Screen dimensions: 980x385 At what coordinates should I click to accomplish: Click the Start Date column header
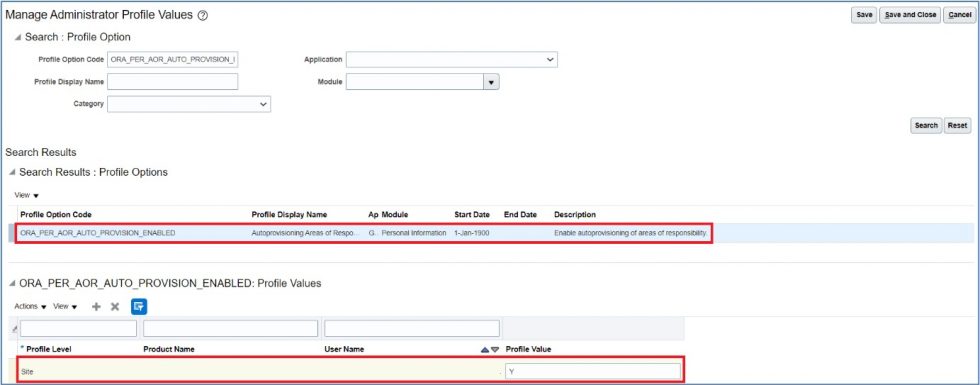tap(472, 214)
